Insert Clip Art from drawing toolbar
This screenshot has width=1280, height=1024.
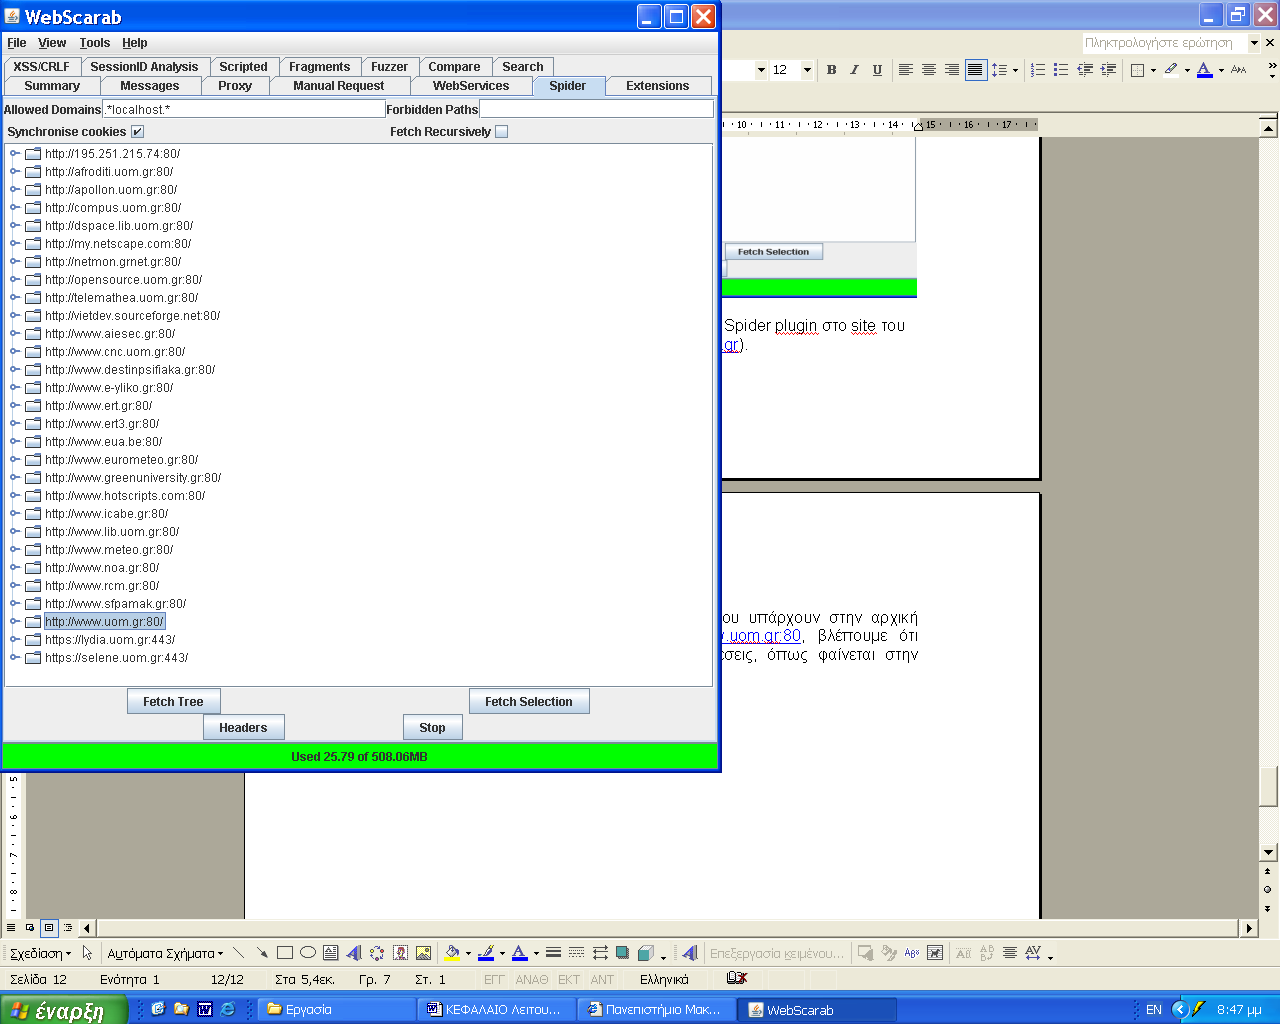pyautogui.click(x=400, y=953)
